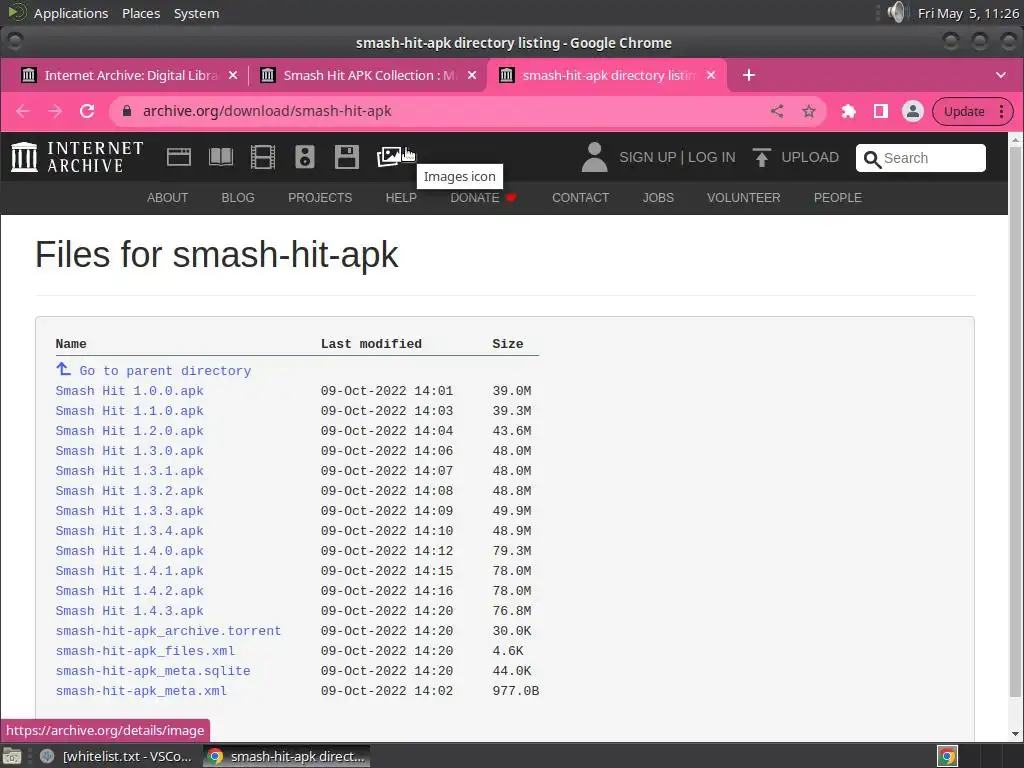Open the Software floppy disk icon
The width and height of the screenshot is (1024, 768).
[x=347, y=157]
